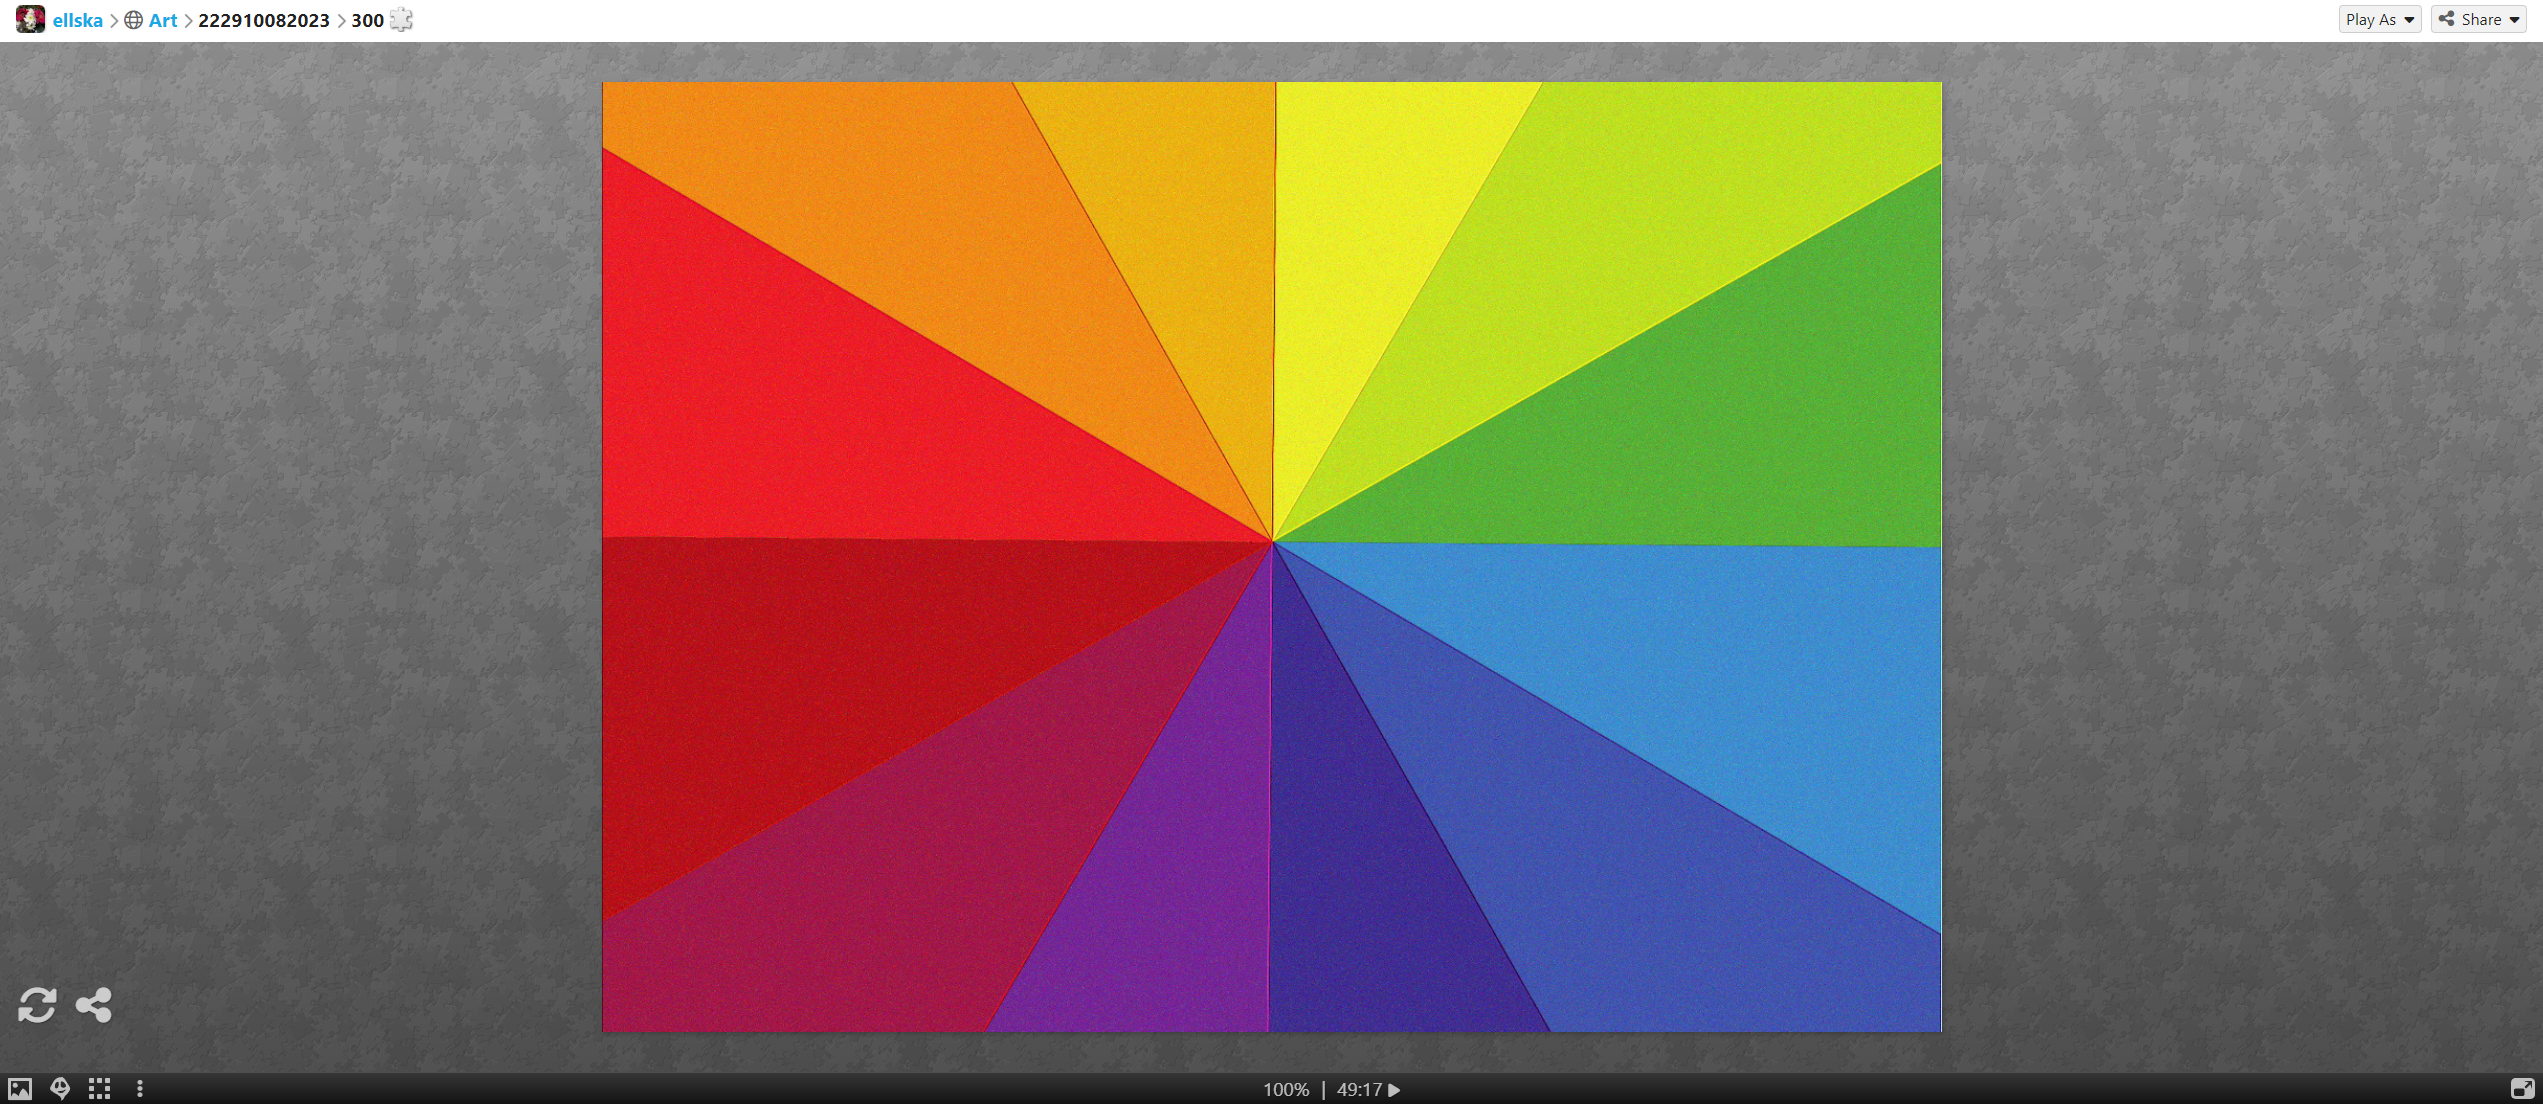
Task: Open the Play As dropdown
Action: [2379, 19]
